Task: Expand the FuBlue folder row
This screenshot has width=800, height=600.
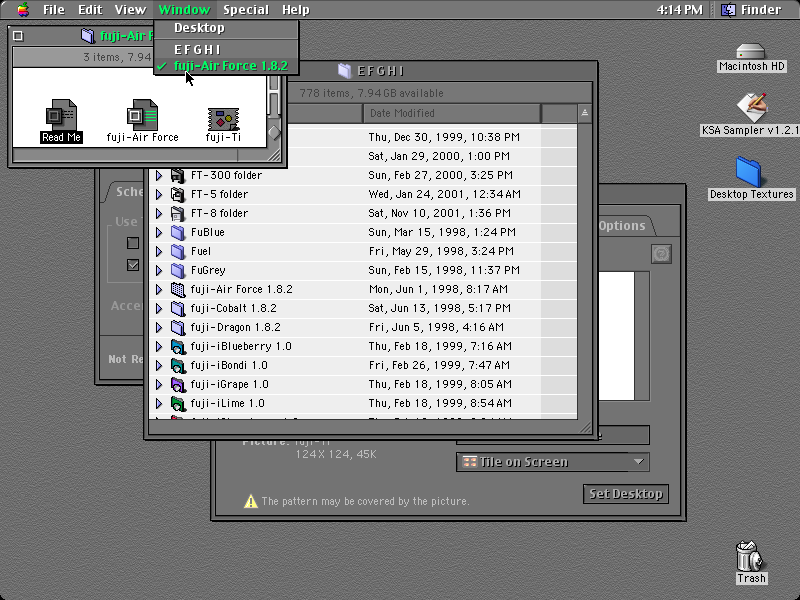Action: point(159,233)
